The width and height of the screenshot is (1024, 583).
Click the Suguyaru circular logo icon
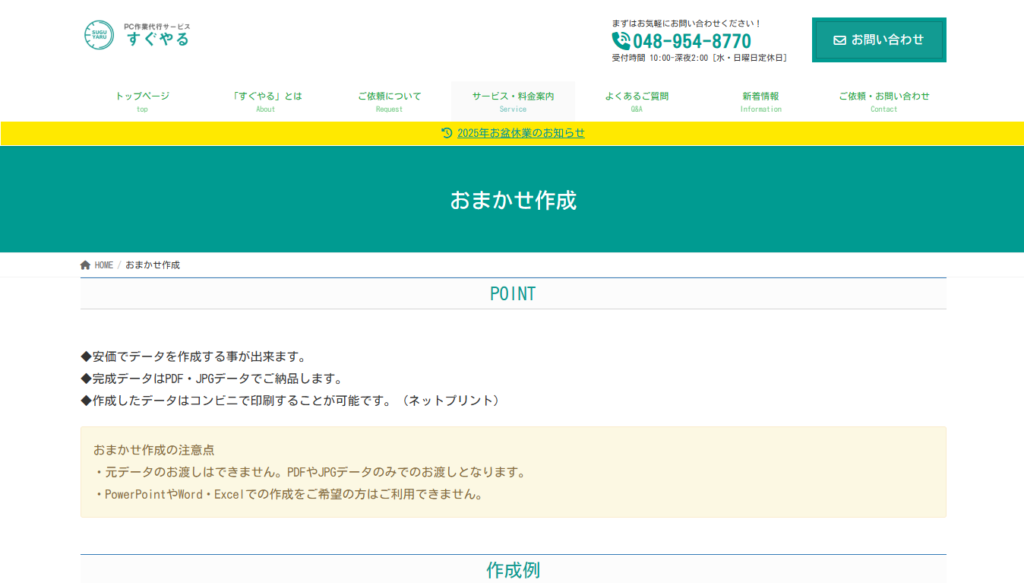(x=98, y=35)
